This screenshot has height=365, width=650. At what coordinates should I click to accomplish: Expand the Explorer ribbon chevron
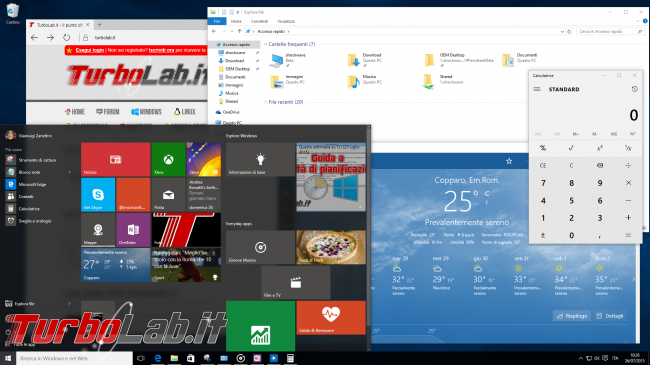638,21
